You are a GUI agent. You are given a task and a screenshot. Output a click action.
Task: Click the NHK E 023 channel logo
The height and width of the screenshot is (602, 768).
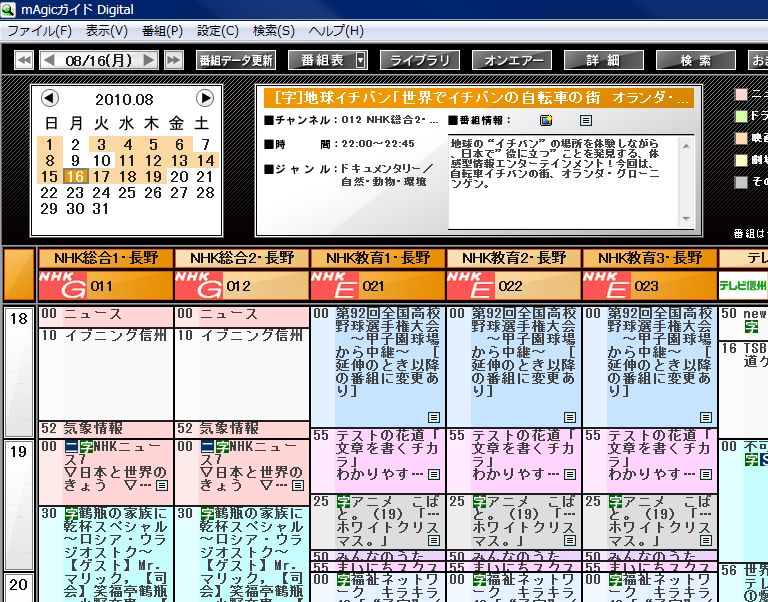click(607, 285)
